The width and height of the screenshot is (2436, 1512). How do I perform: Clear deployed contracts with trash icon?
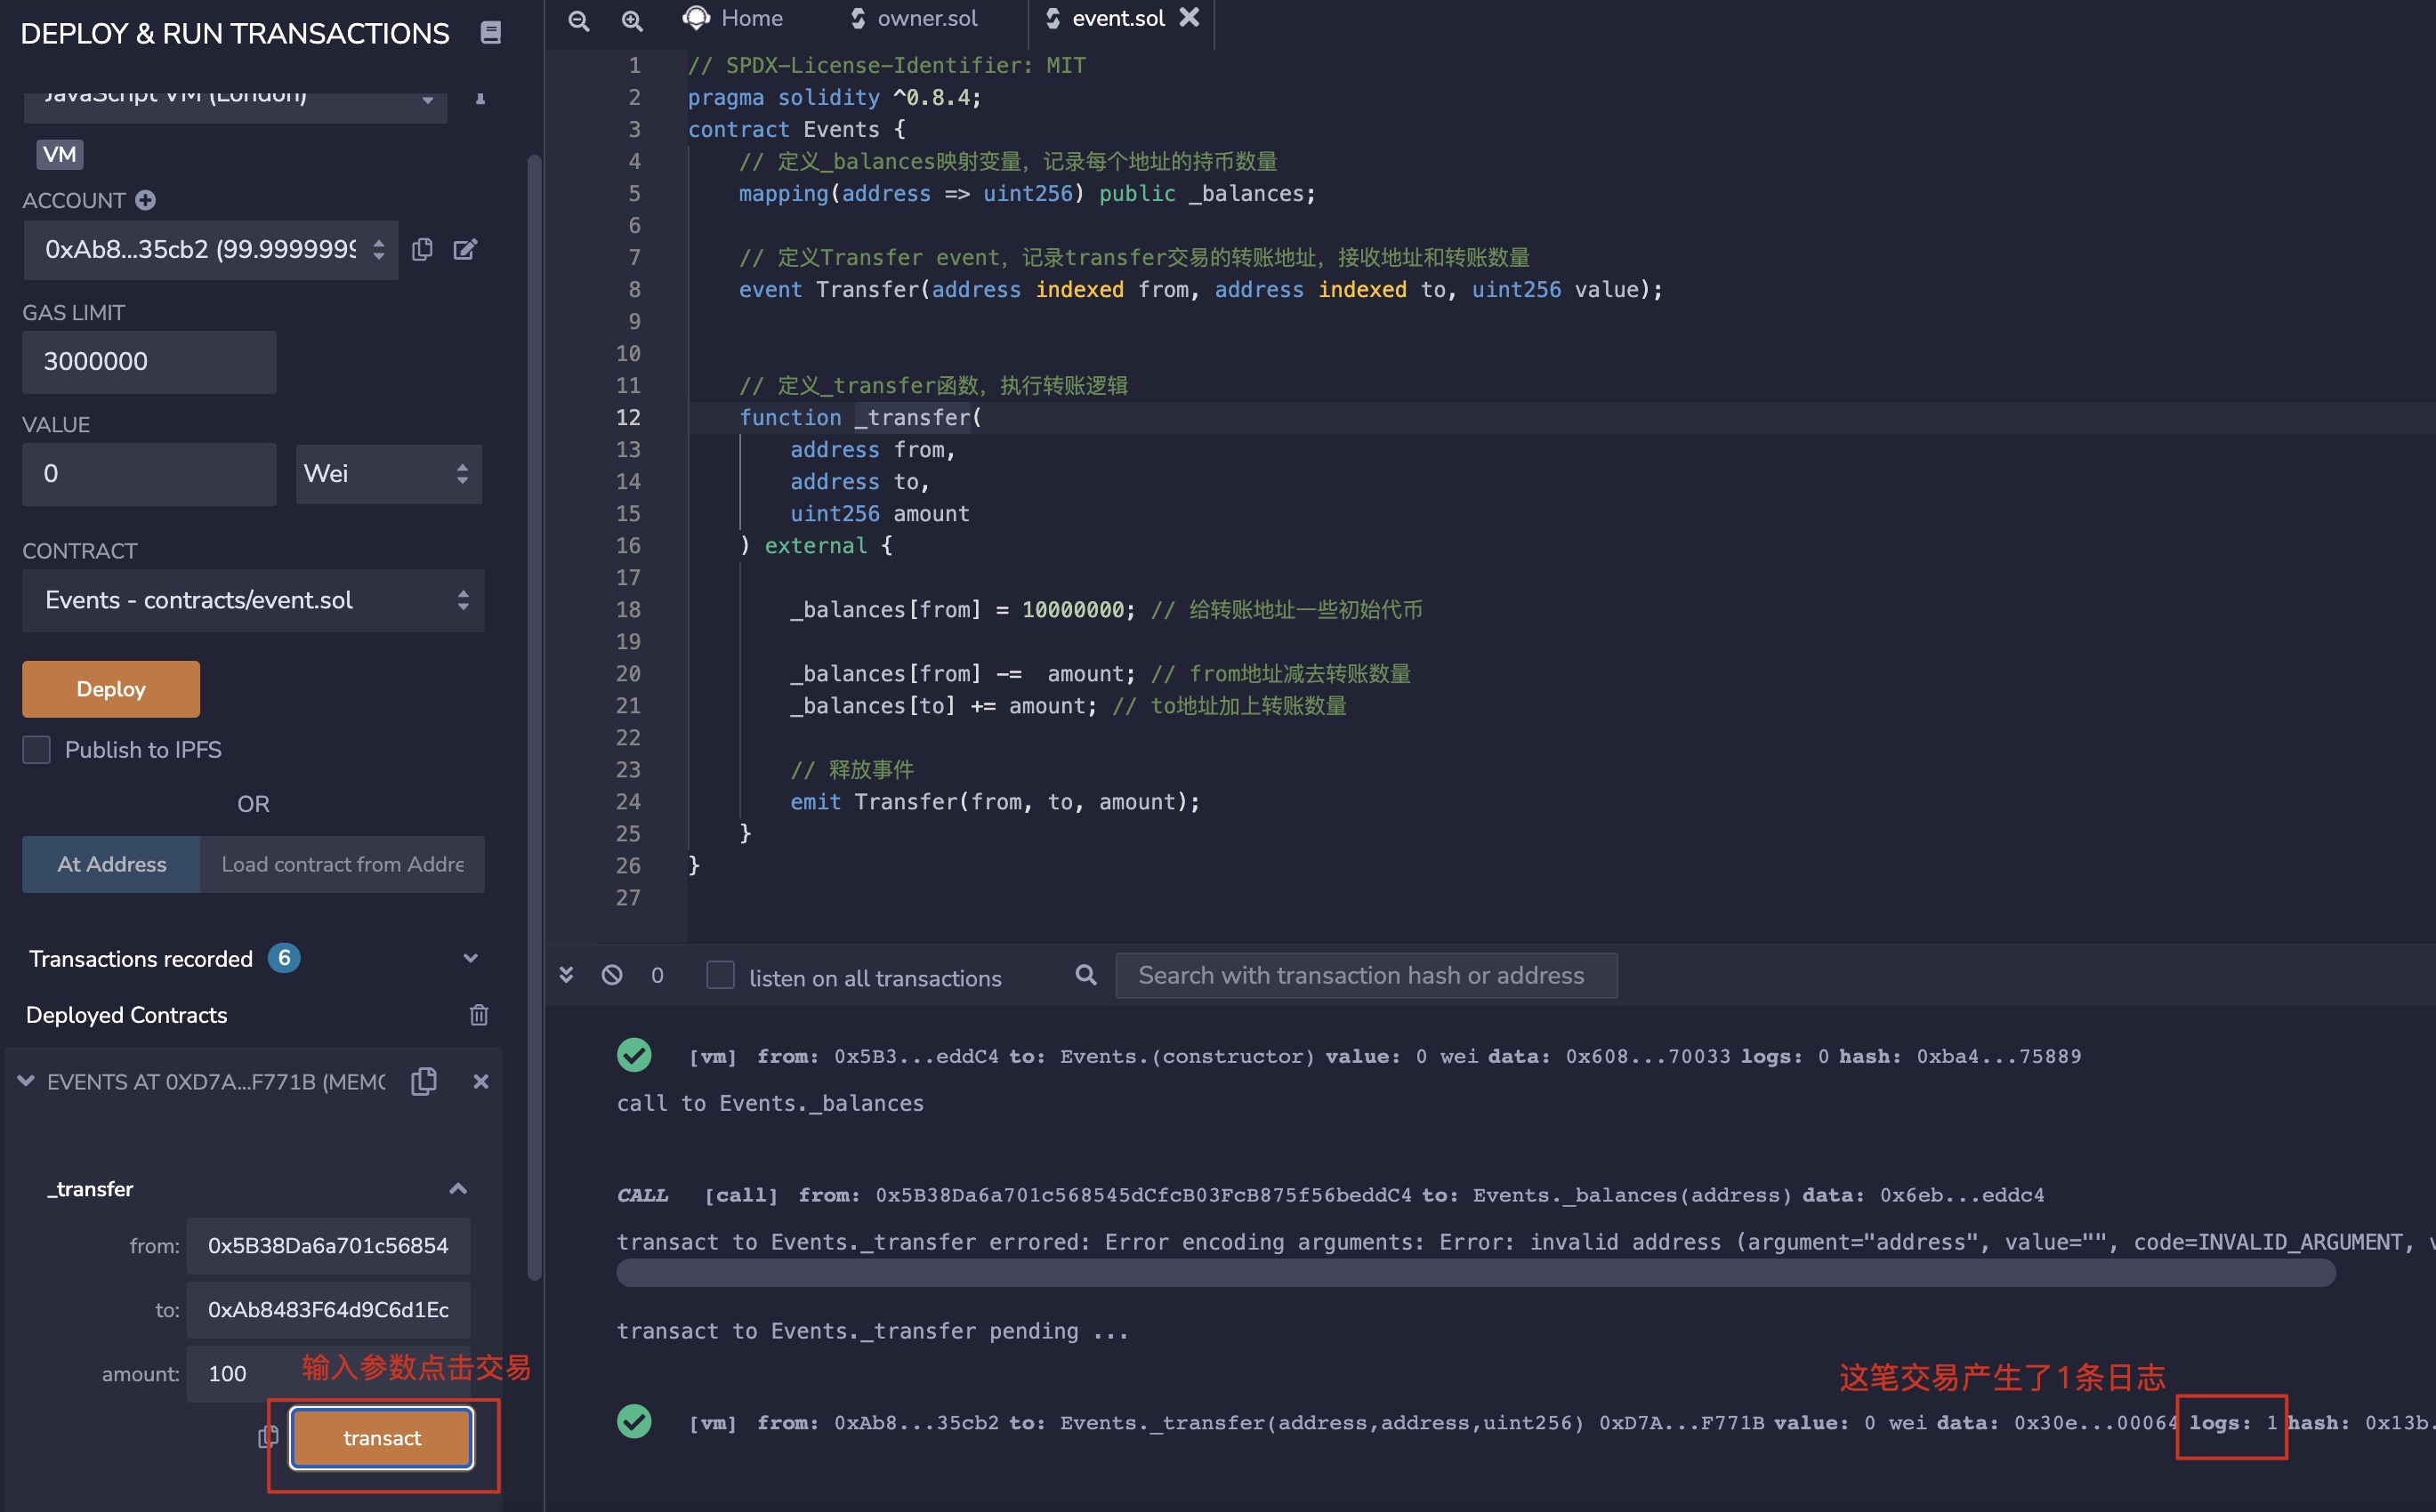click(x=478, y=1015)
